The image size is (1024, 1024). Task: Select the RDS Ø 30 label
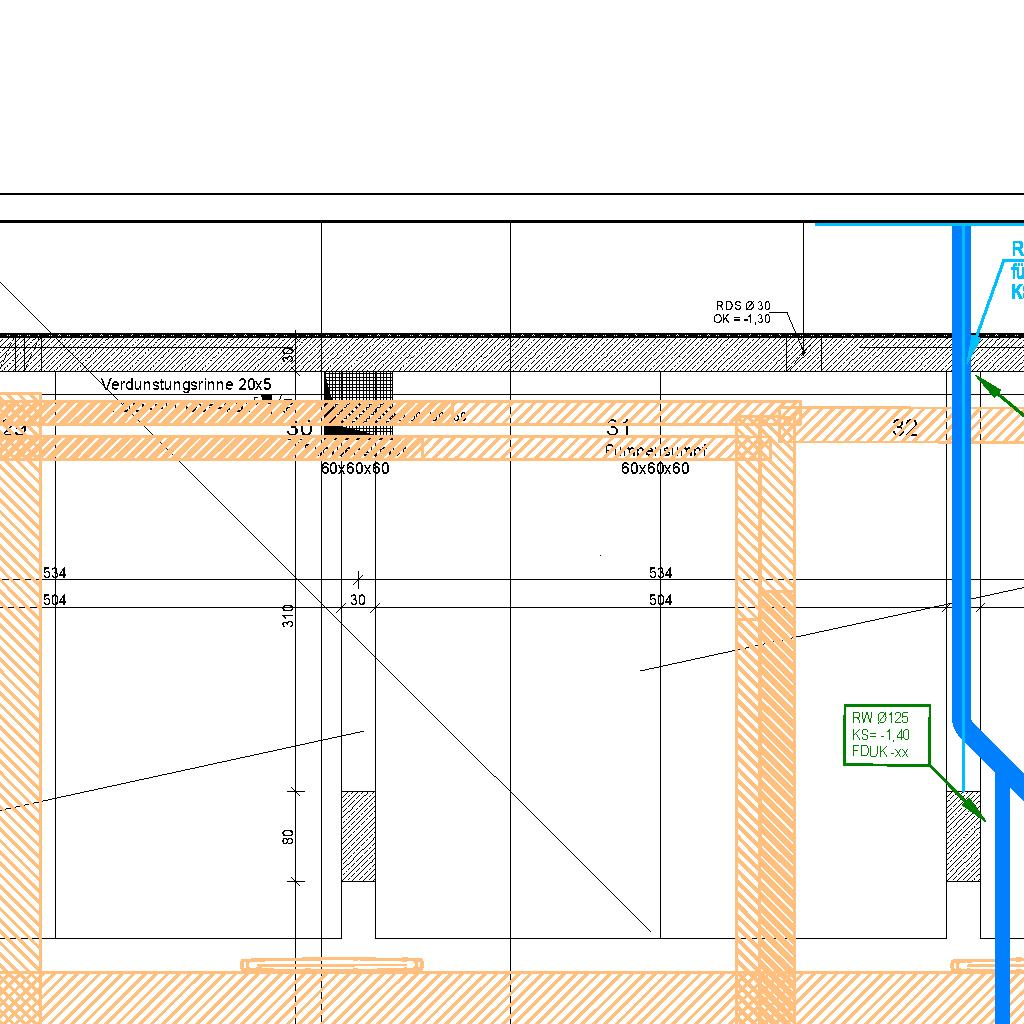743,306
